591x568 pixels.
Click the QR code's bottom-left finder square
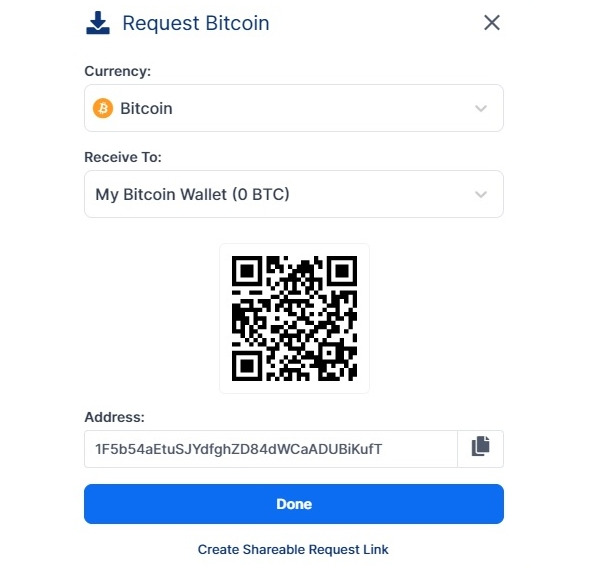(247, 366)
